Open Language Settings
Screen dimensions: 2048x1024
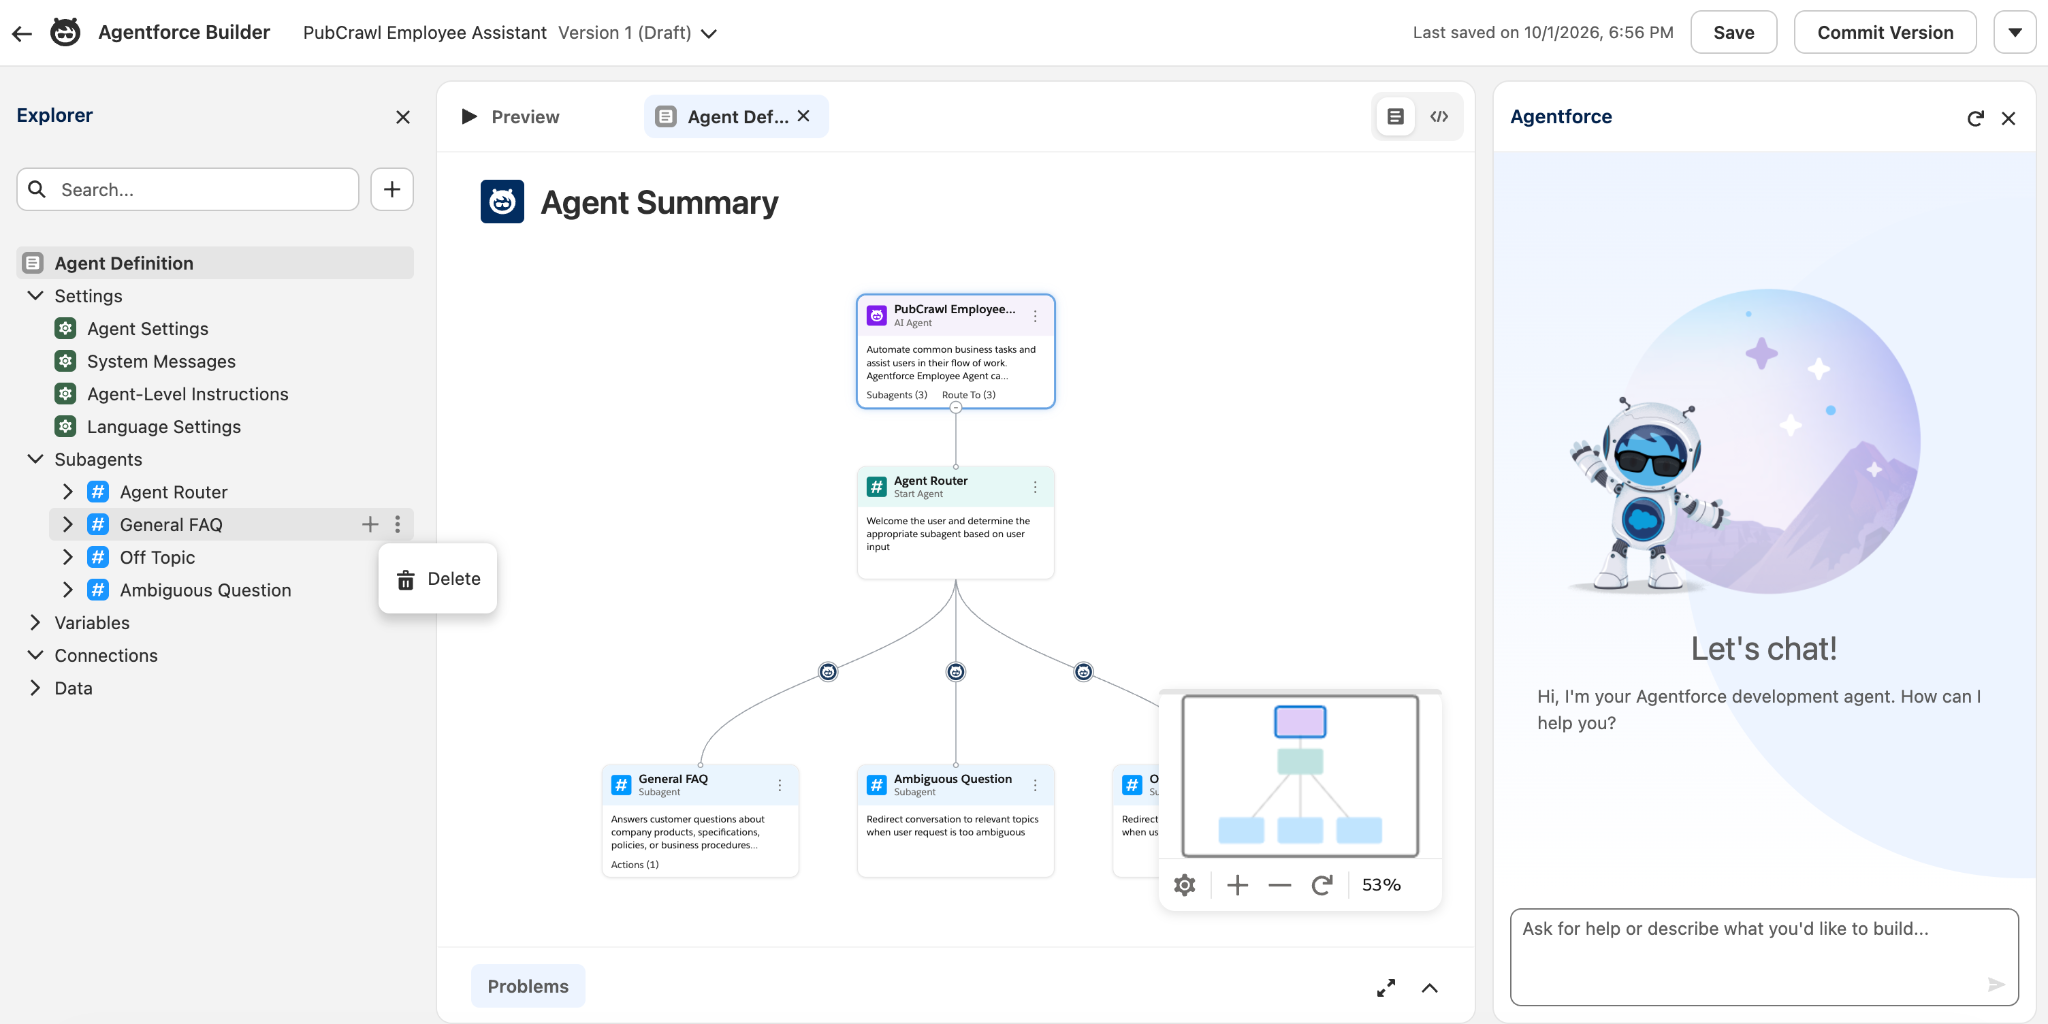coord(164,427)
